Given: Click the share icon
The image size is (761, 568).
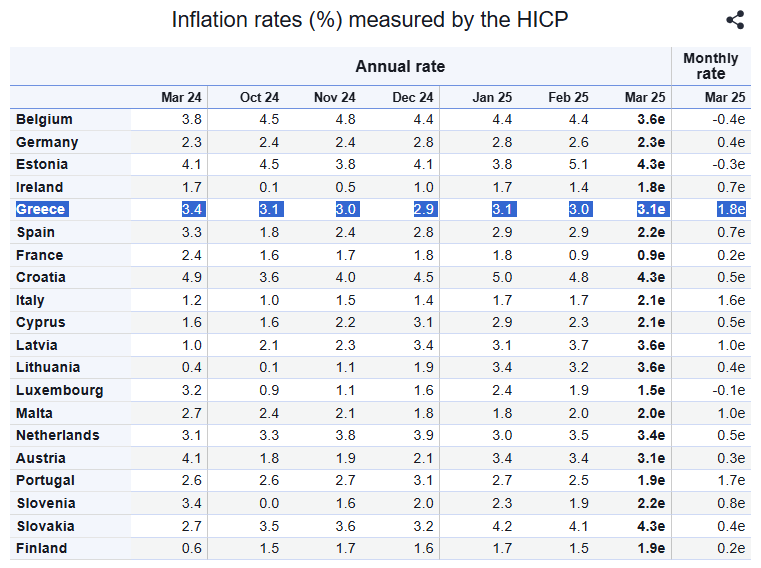Looking at the screenshot, I should point(735,20).
